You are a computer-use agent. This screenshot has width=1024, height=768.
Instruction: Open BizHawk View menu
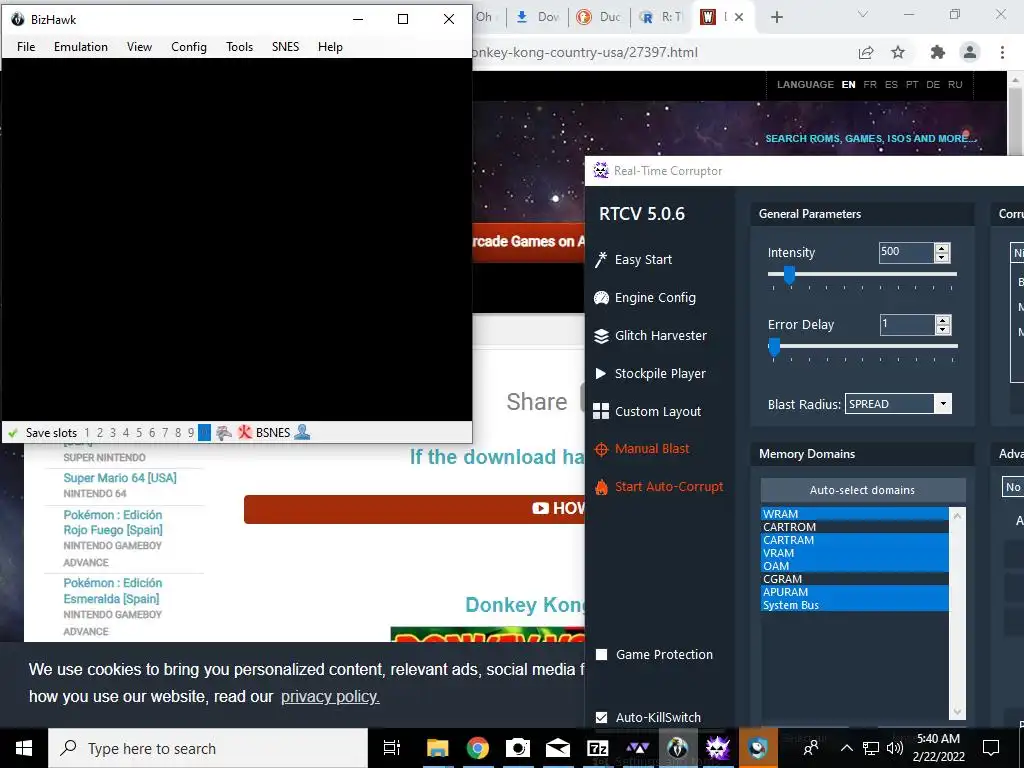pyautogui.click(x=139, y=47)
